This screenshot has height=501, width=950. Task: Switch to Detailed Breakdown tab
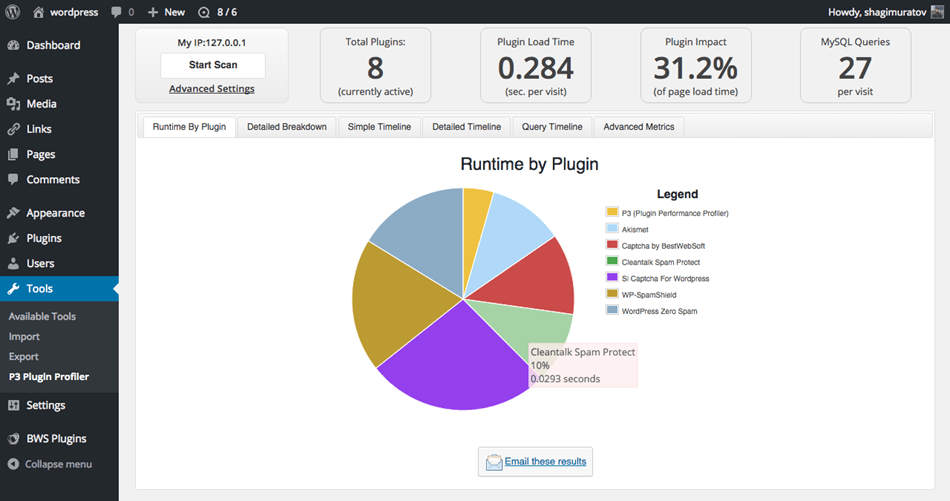point(287,127)
